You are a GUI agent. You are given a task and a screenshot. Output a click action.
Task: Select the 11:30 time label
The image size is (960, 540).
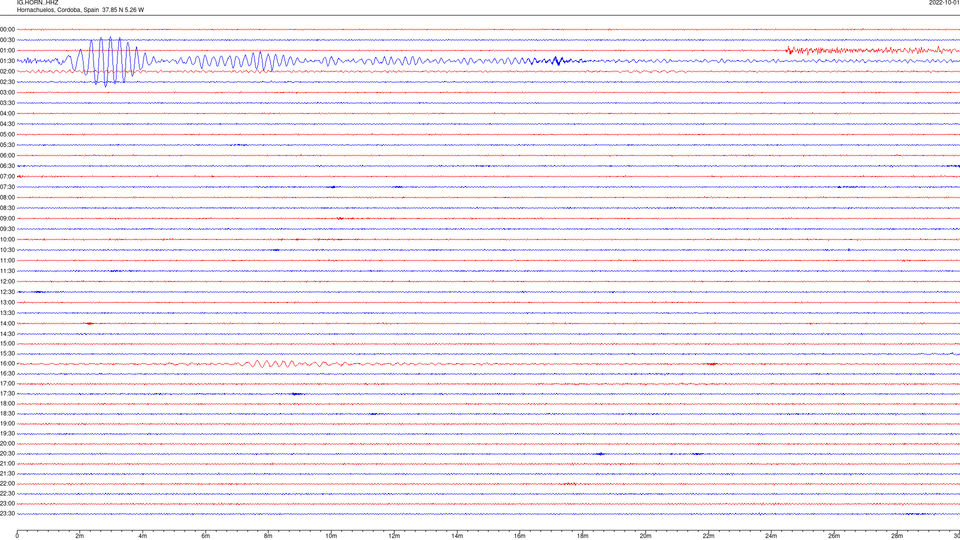pos(7,271)
